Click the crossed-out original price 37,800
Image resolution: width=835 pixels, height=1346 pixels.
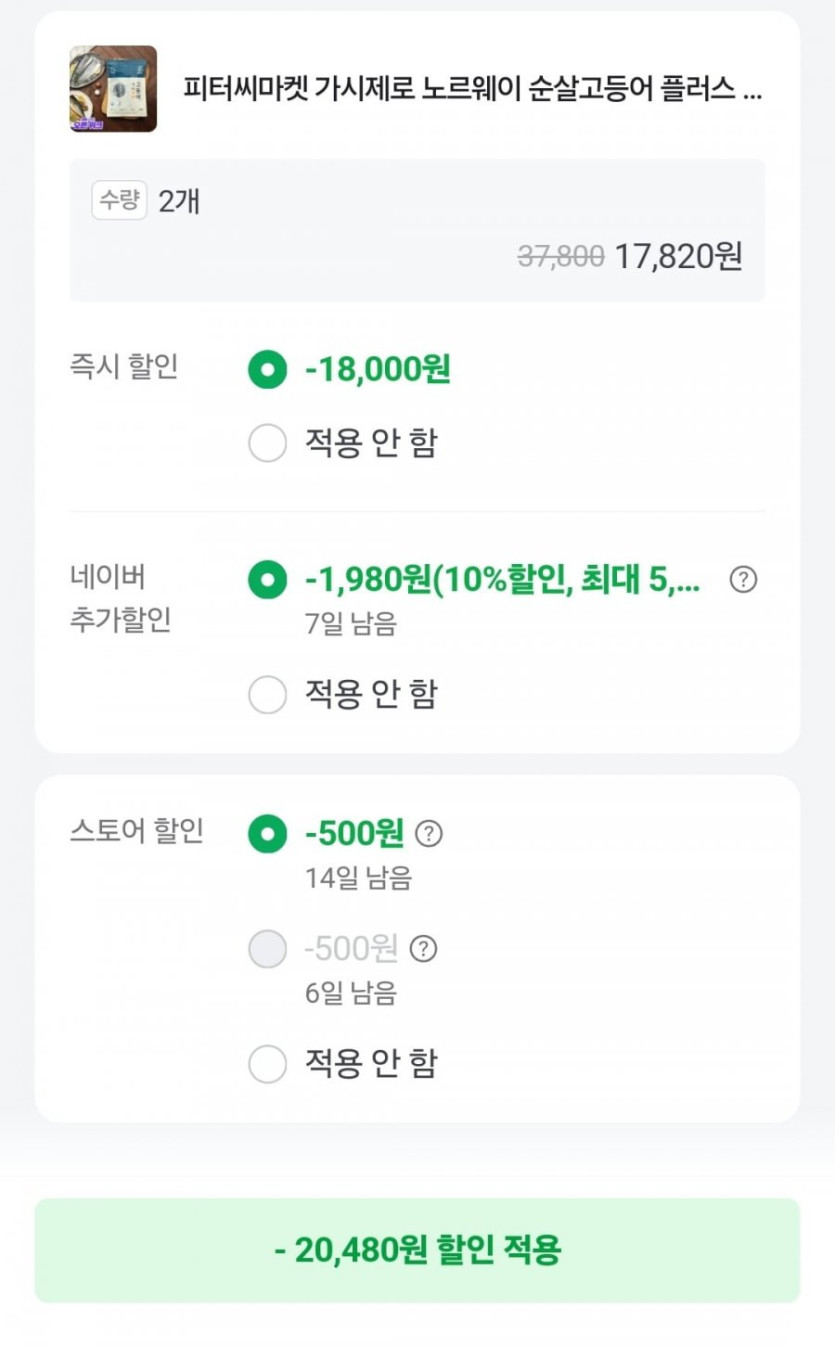(x=560, y=257)
